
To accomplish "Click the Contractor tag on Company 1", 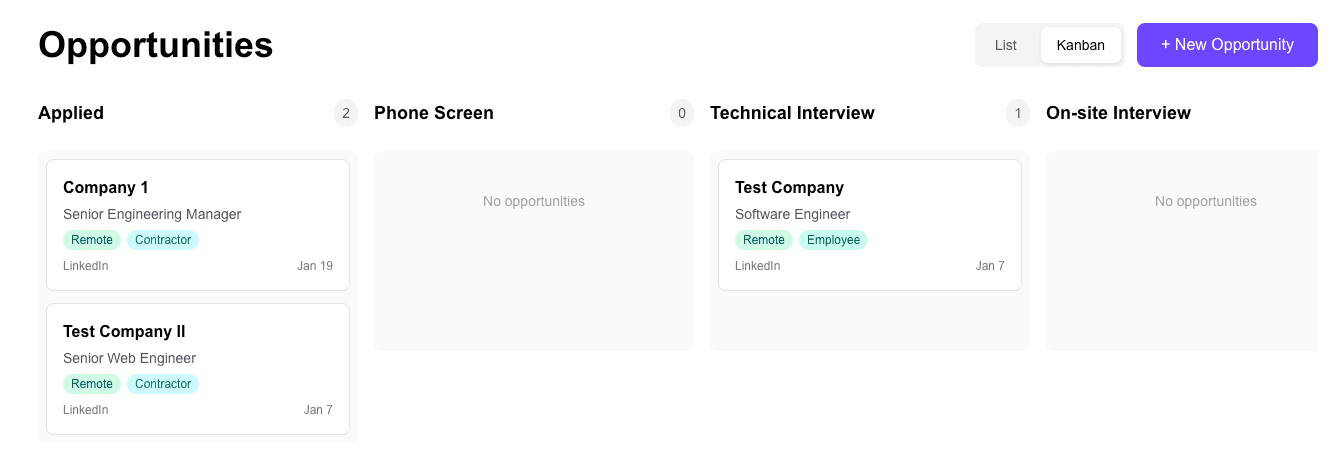I will pyautogui.click(x=163, y=240).
